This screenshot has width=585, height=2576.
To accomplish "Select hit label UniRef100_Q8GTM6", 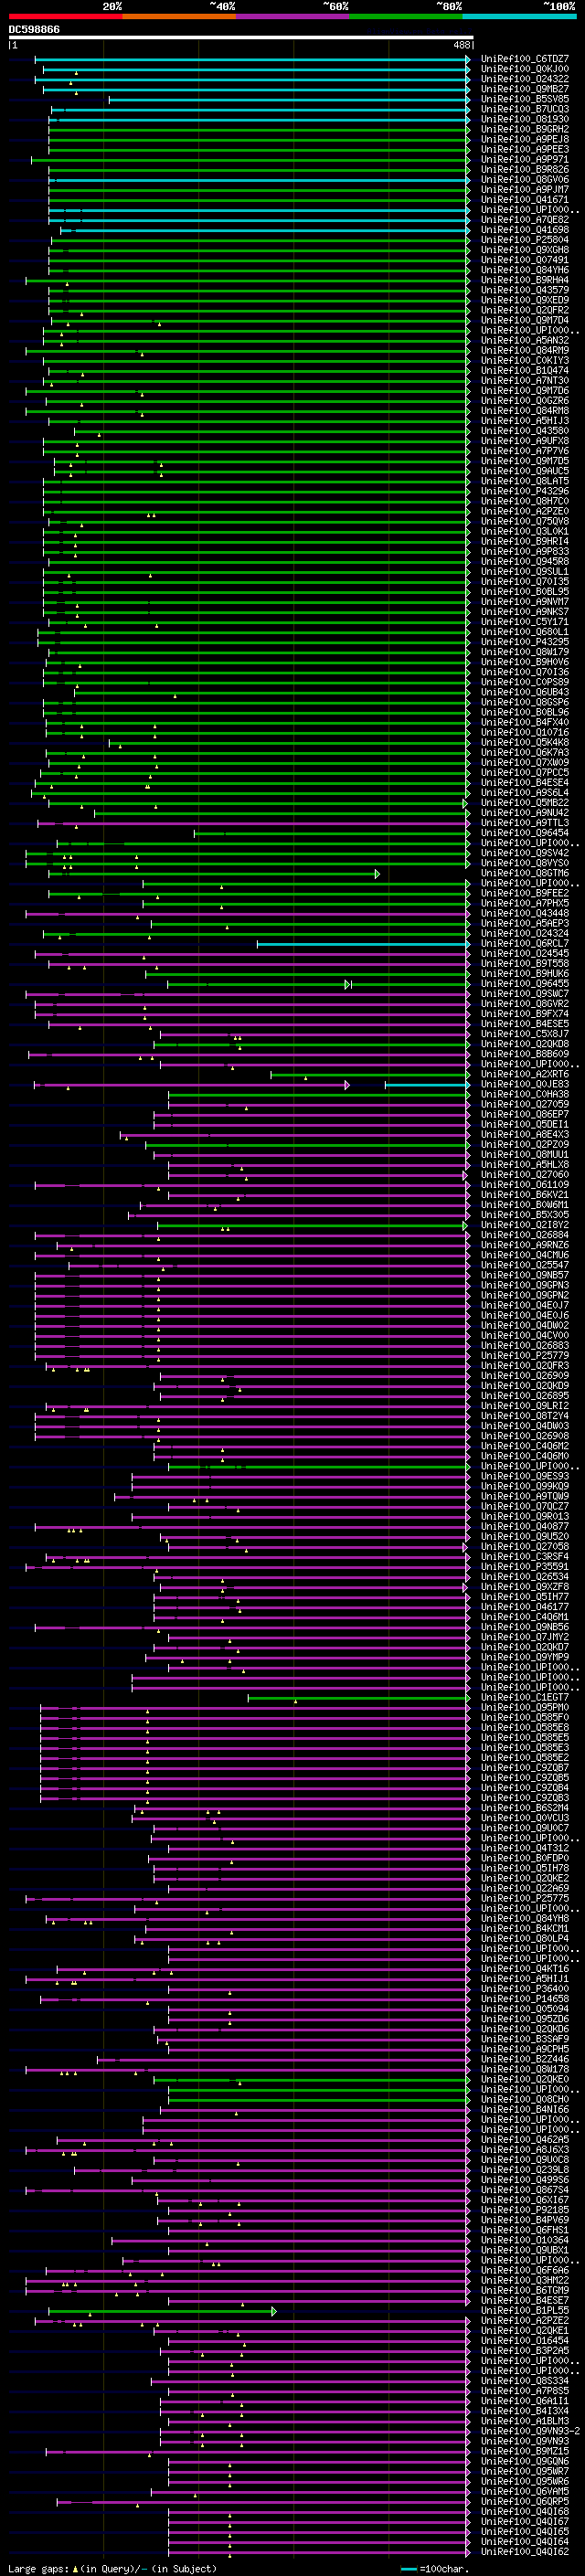I will [x=525, y=873].
